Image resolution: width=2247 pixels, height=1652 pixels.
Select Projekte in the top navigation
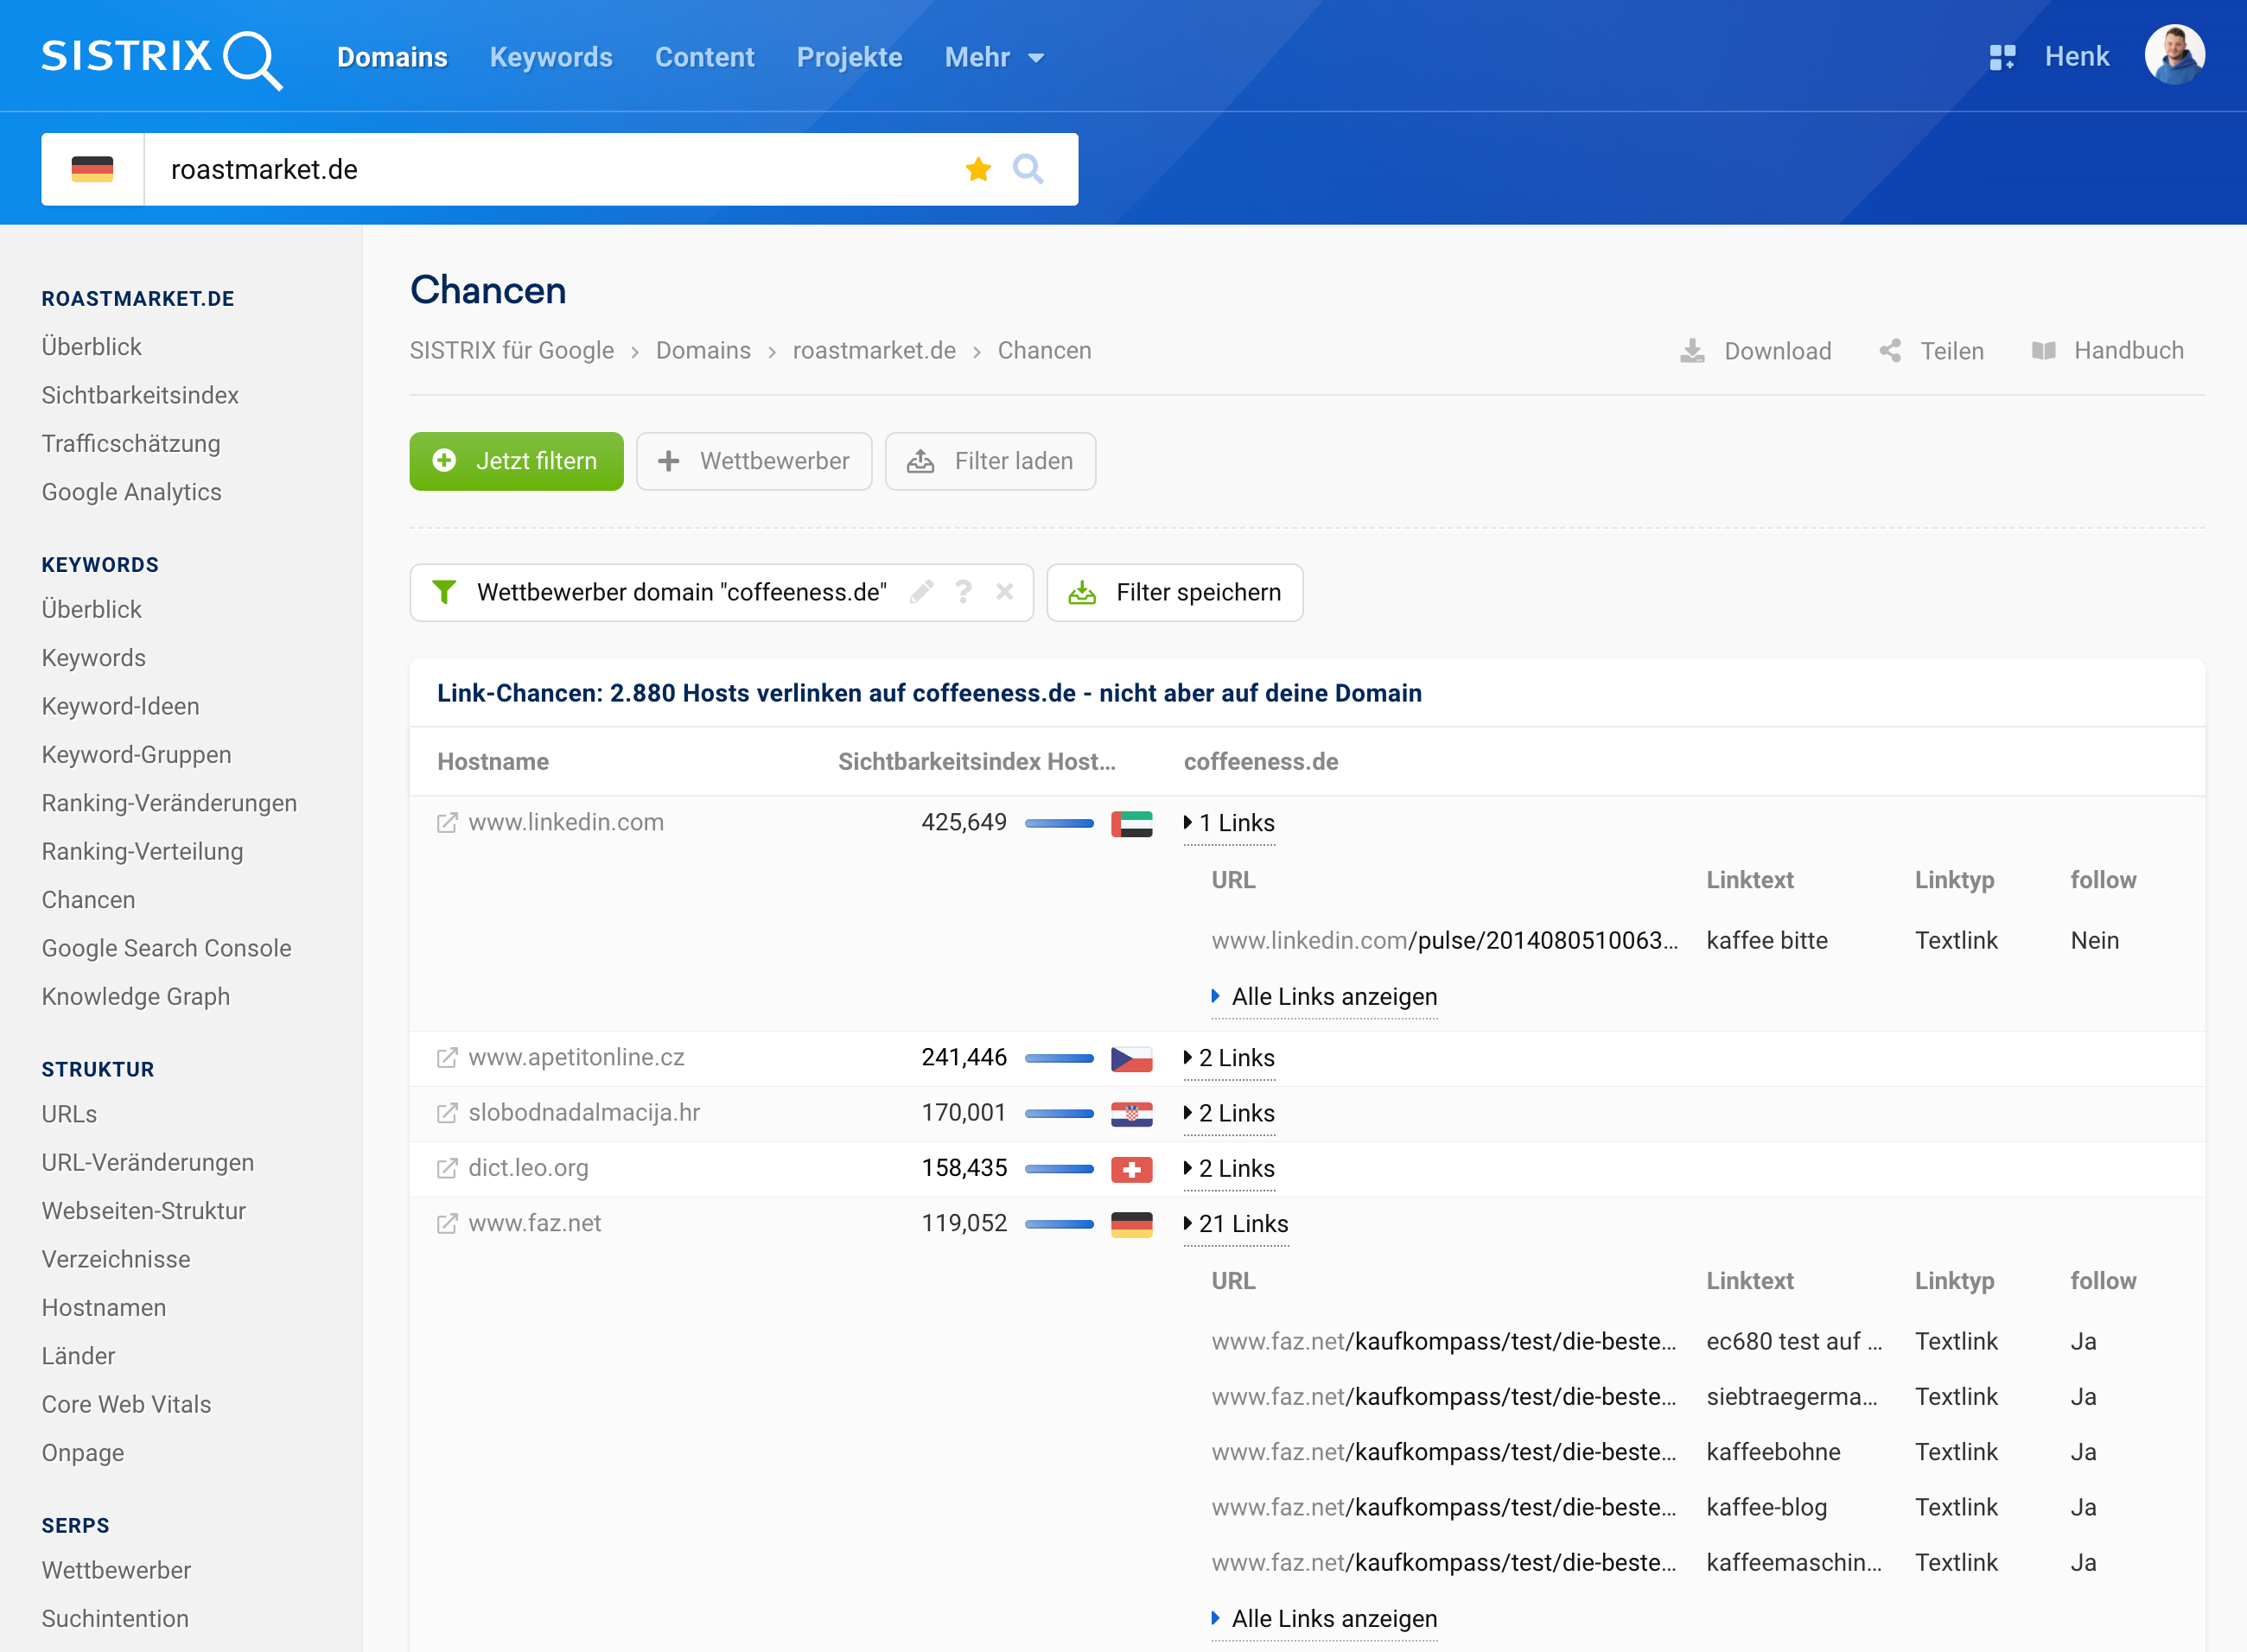[849, 57]
